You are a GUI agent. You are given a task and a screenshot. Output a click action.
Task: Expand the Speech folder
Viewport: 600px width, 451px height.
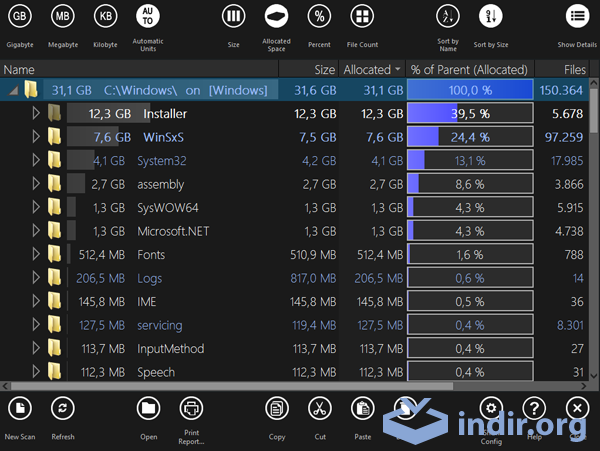pos(36,372)
